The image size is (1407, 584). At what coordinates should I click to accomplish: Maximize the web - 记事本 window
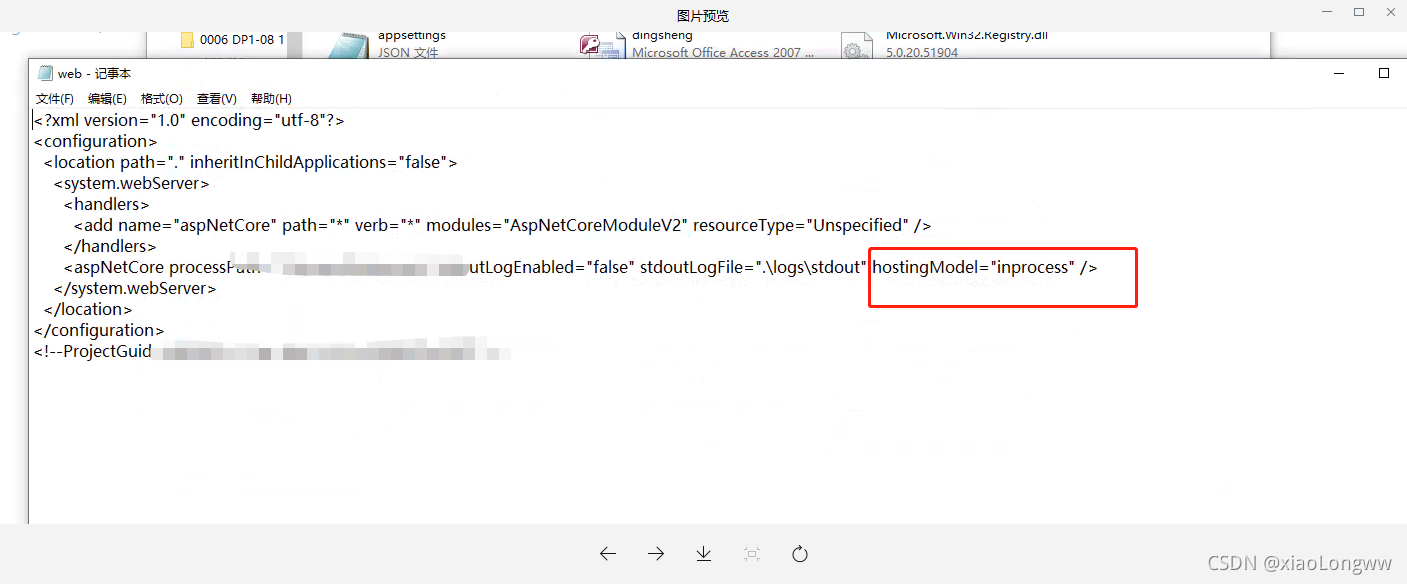coord(1384,73)
